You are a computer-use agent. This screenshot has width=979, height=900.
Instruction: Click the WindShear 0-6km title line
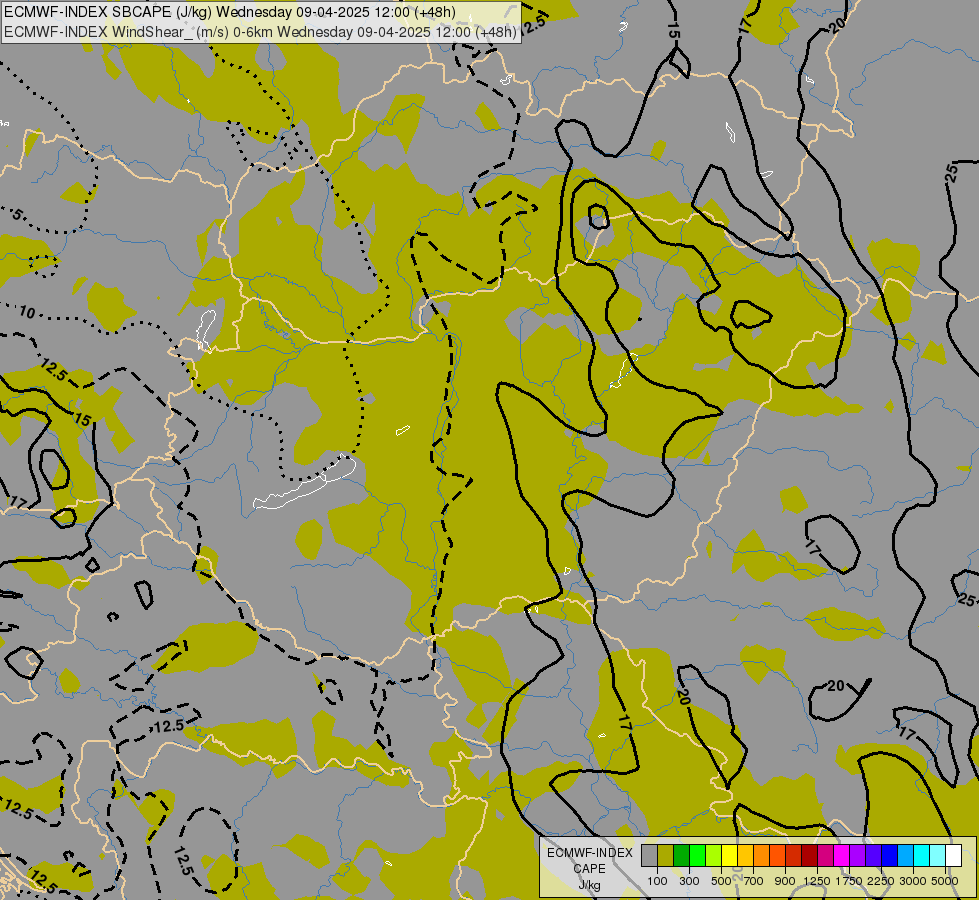click(x=260, y=32)
